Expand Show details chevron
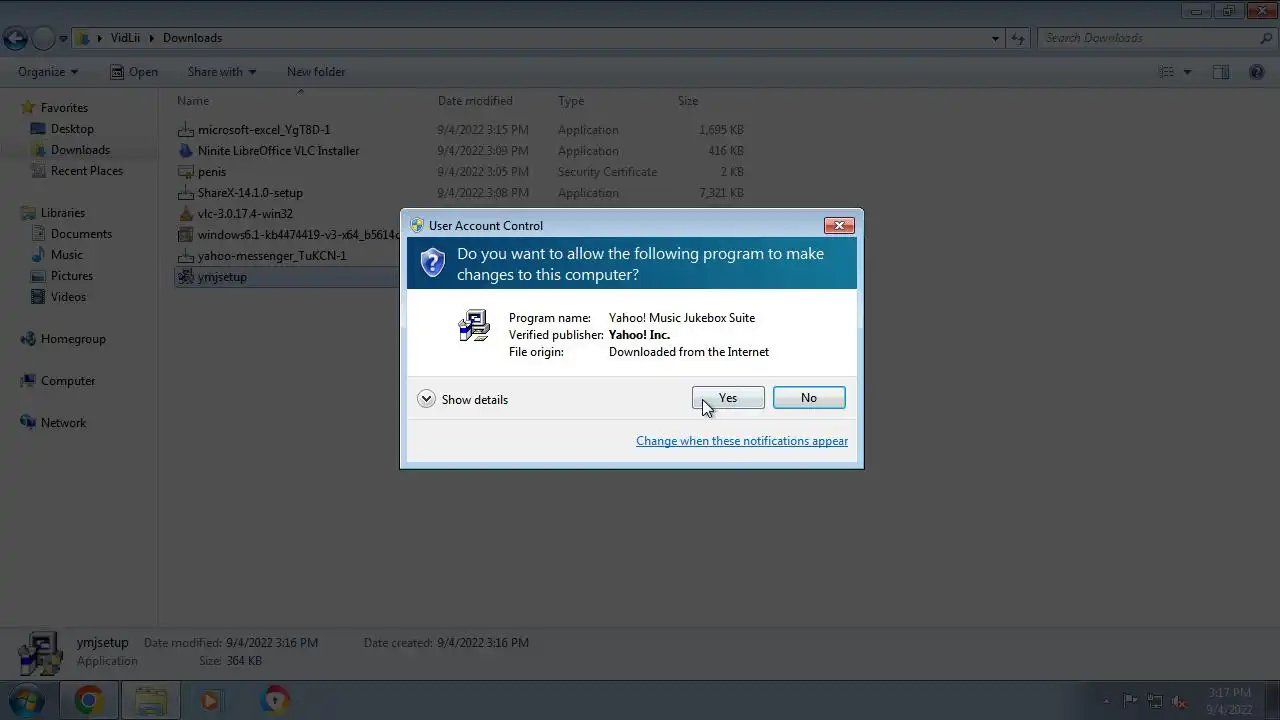The image size is (1280, 720). click(x=426, y=399)
